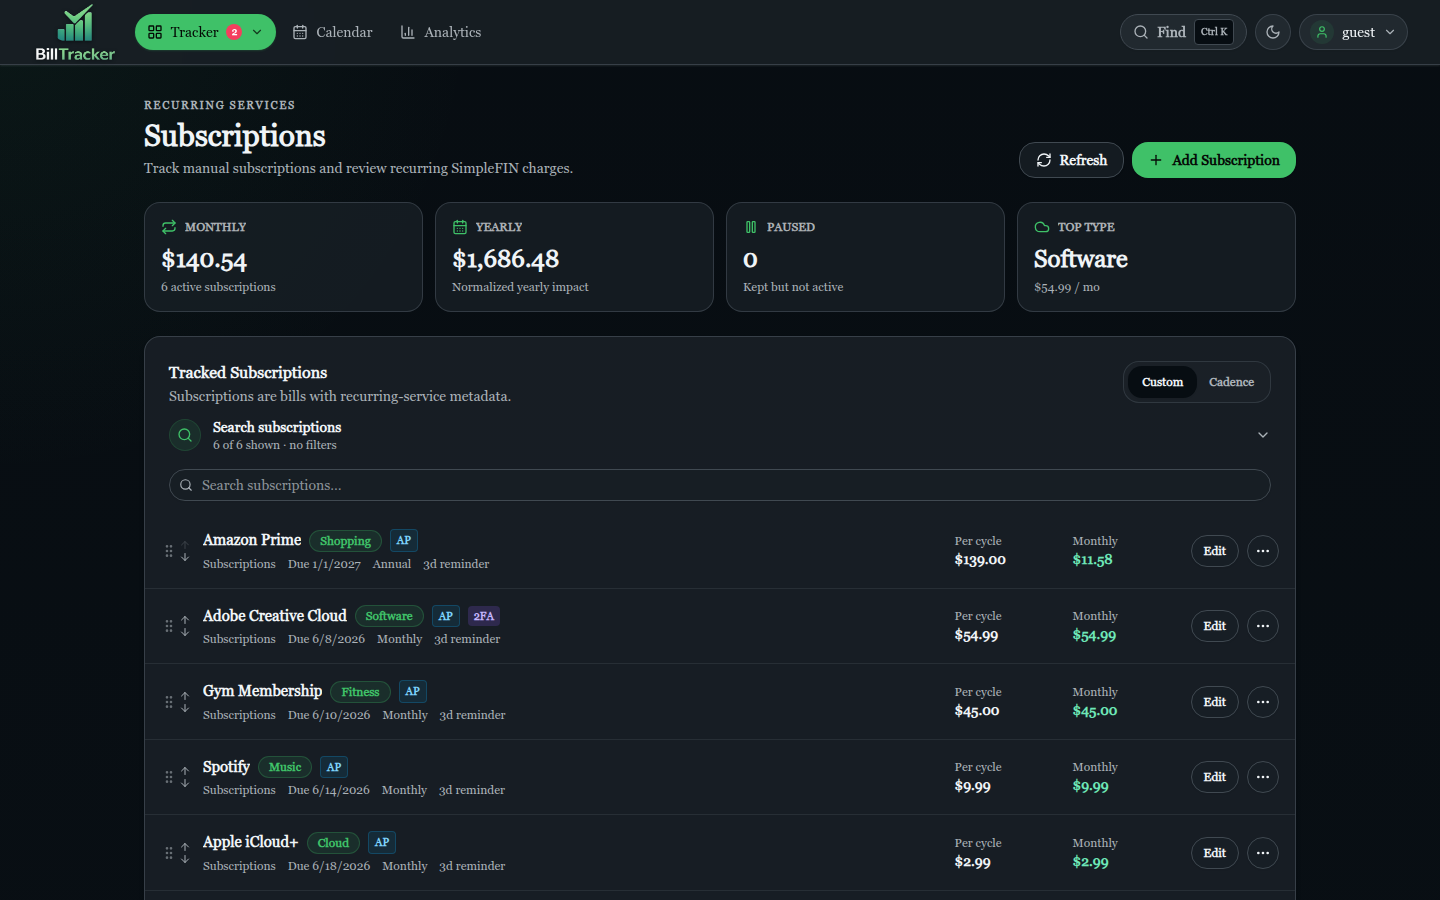Screen dimensions: 1440x900
Task: Edit the Adobe Creative Cloud subscription
Action: point(1215,626)
